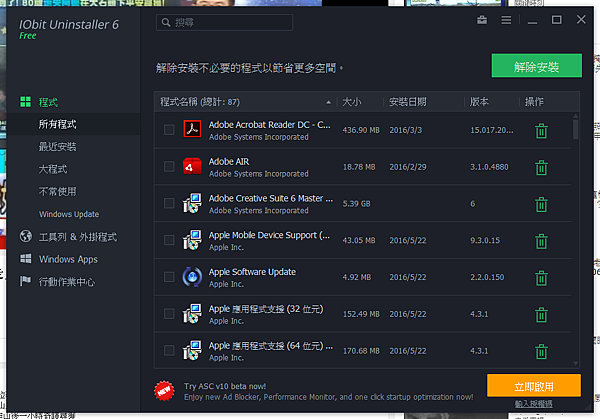Click the trash icon for Adobe AIR
This screenshot has width=600, height=419.
pos(541,168)
